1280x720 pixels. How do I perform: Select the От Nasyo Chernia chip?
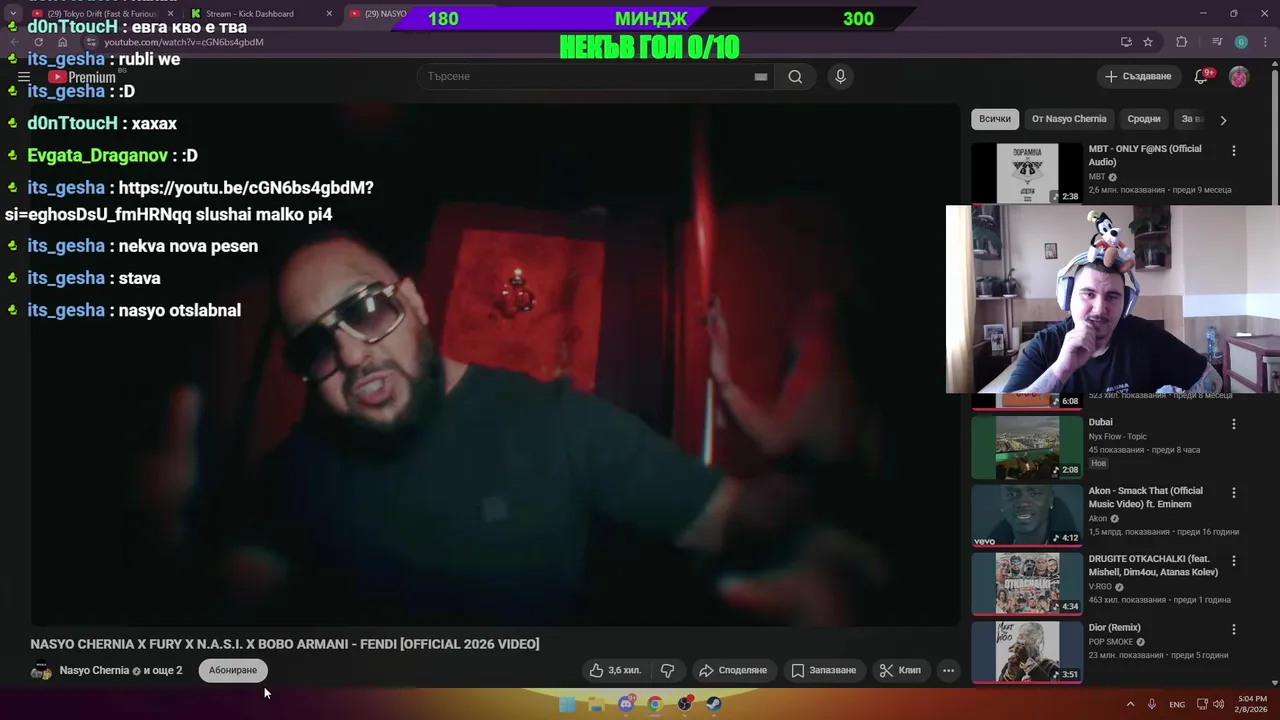[x=1069, y=119]
